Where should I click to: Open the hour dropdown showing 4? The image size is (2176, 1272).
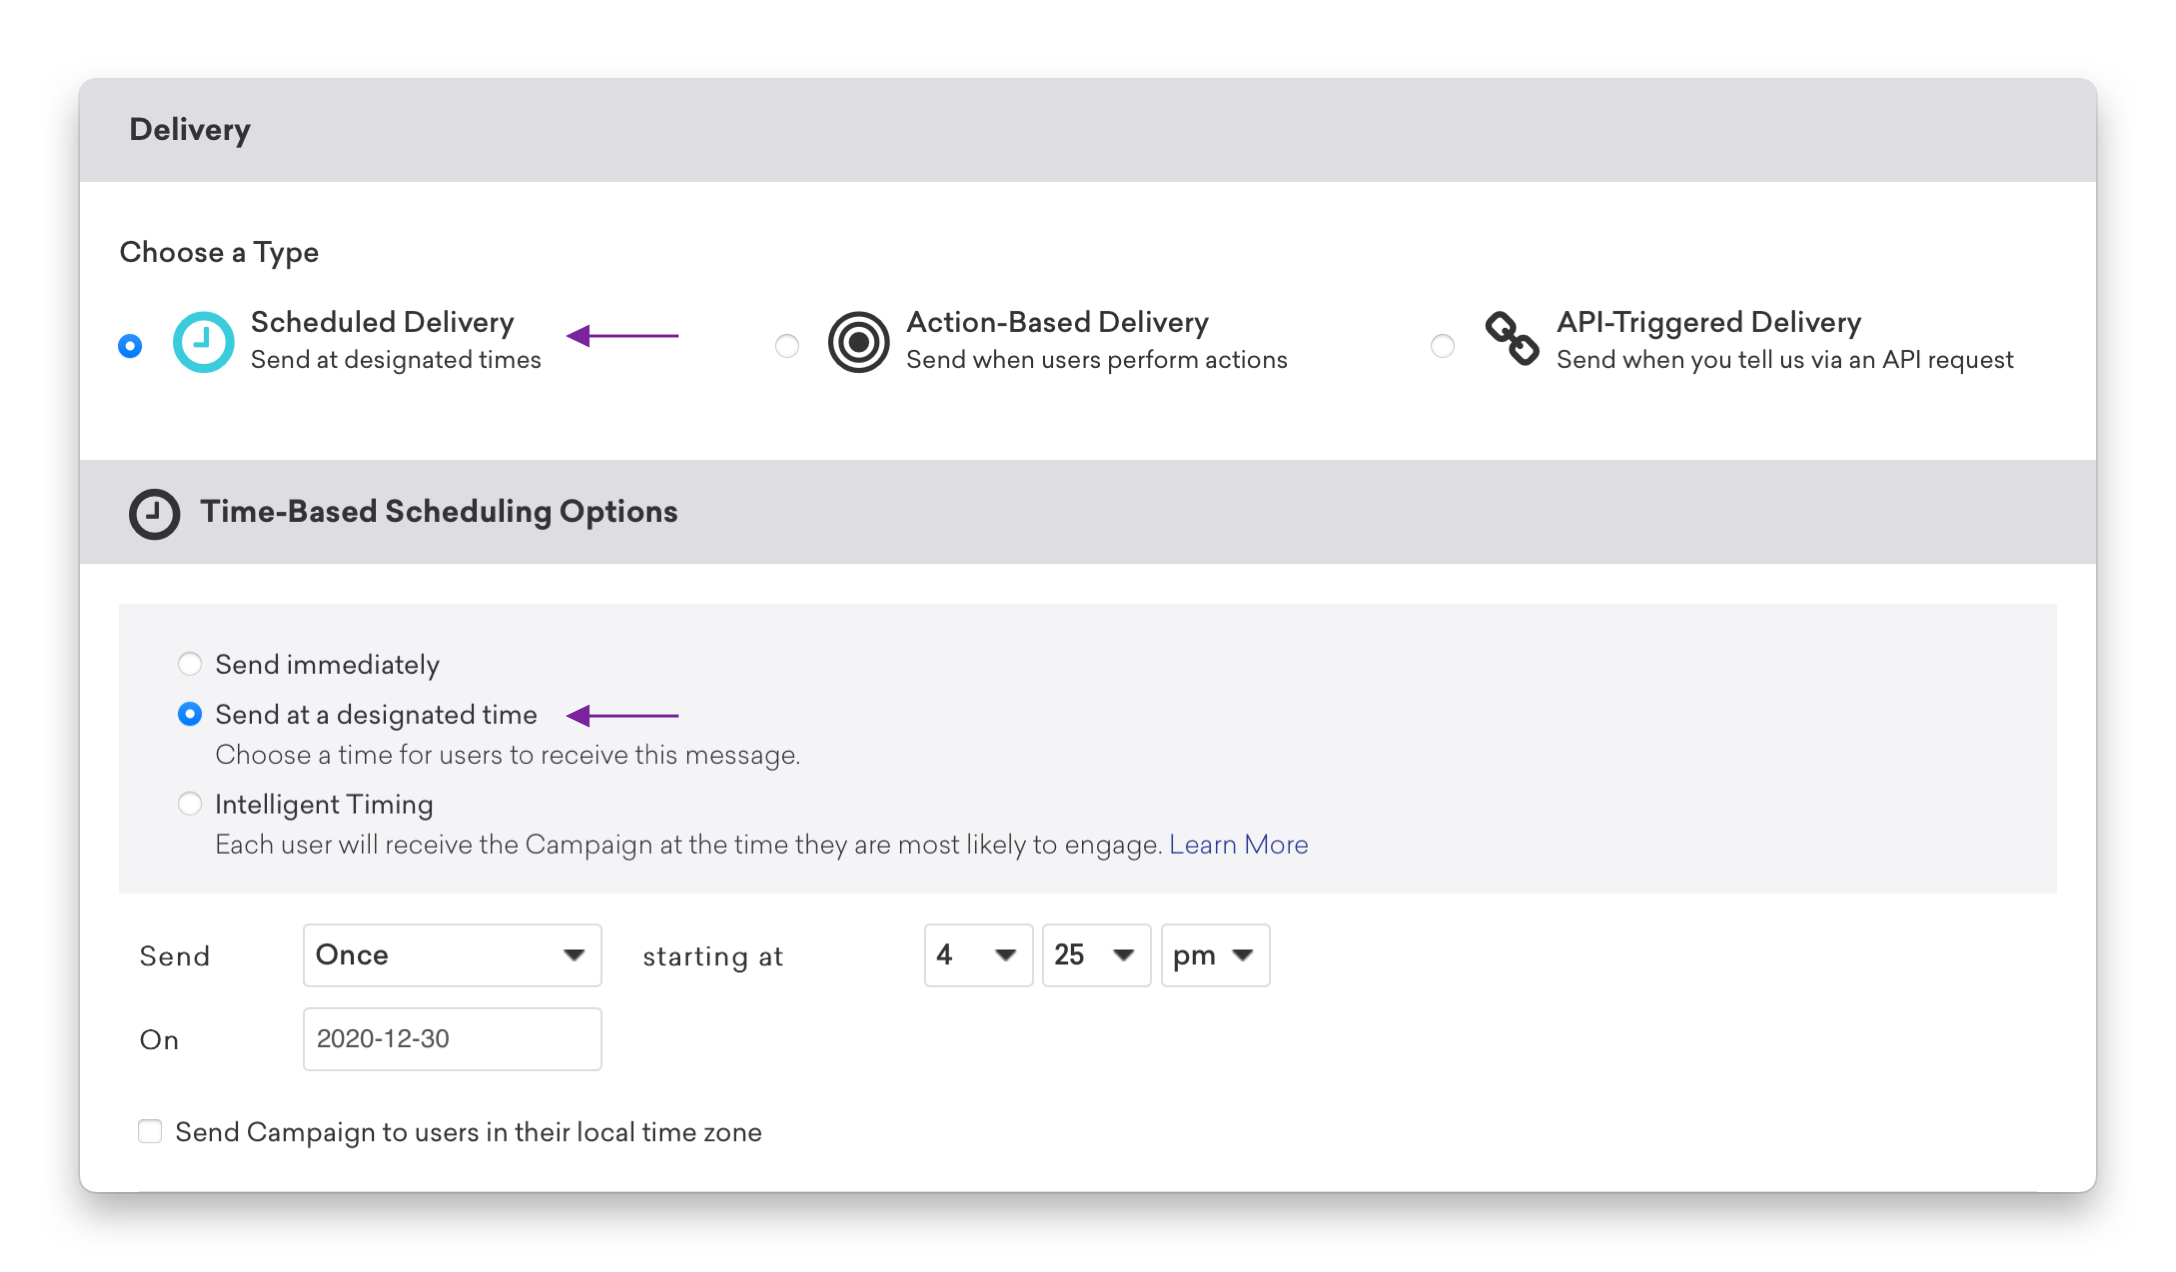[x=978, y=955]
